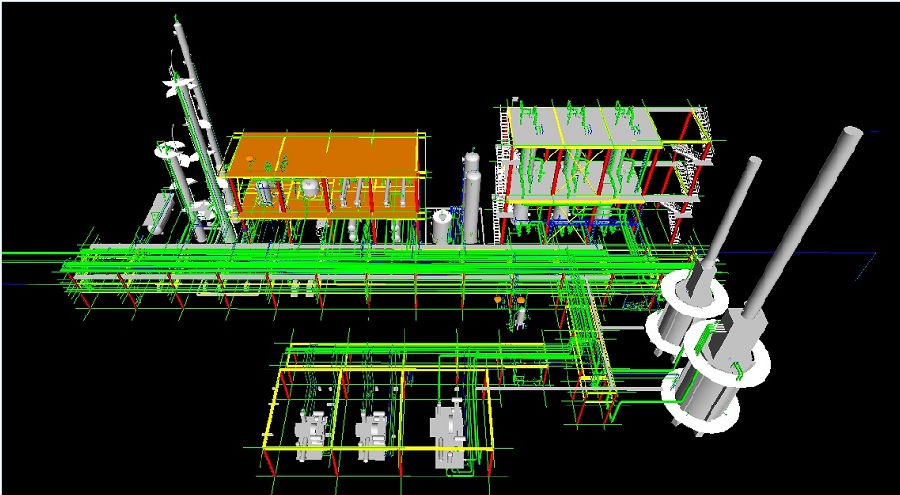Click the small vessel beneath the orange valves
900x495 pixels.
coord(519,318)
